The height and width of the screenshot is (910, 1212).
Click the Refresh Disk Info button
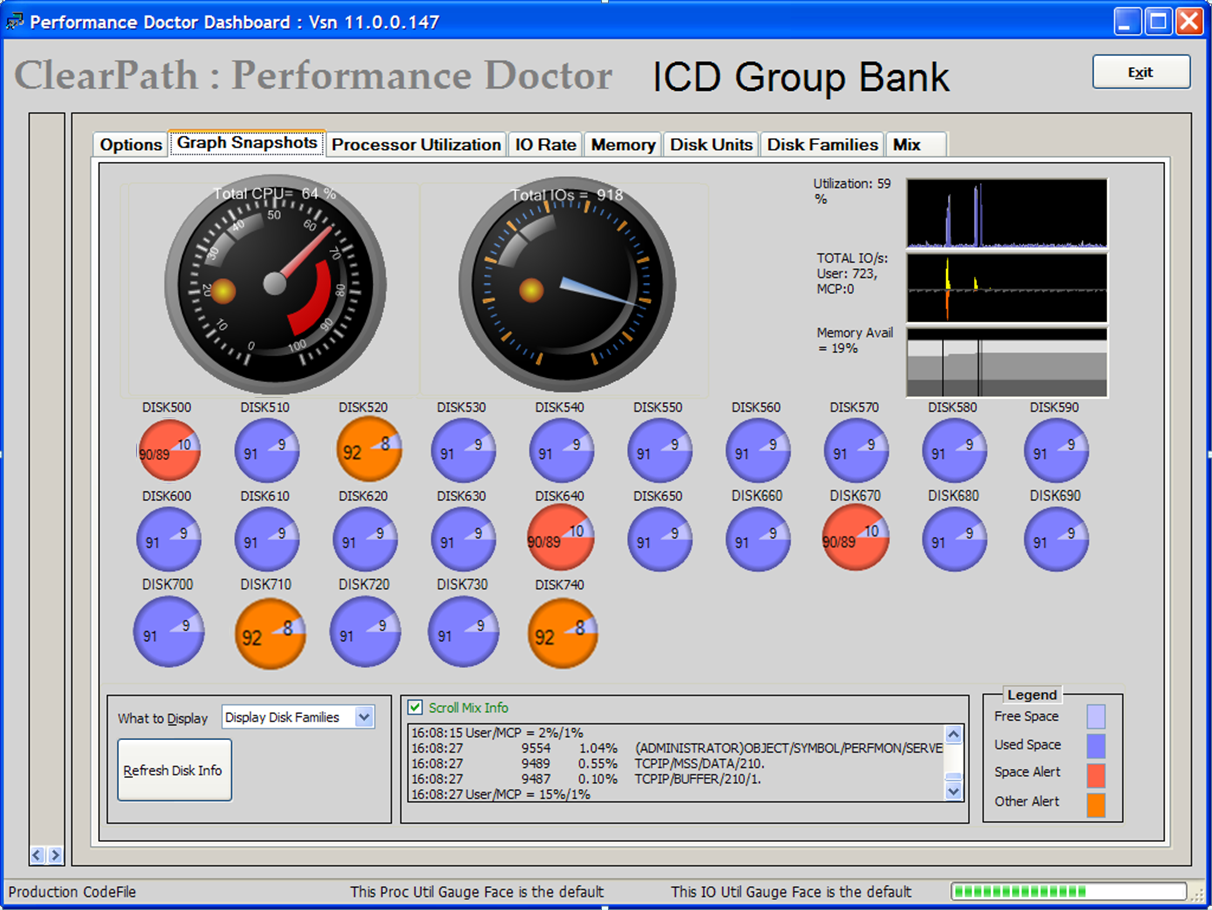pos(174,770)
